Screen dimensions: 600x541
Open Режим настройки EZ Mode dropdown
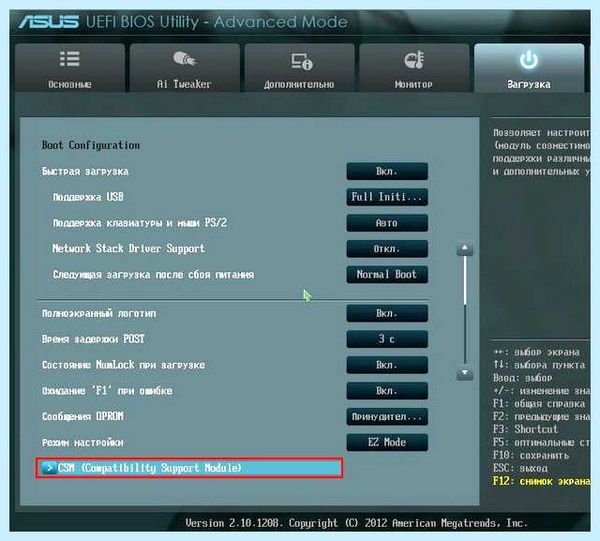(387, 442)
